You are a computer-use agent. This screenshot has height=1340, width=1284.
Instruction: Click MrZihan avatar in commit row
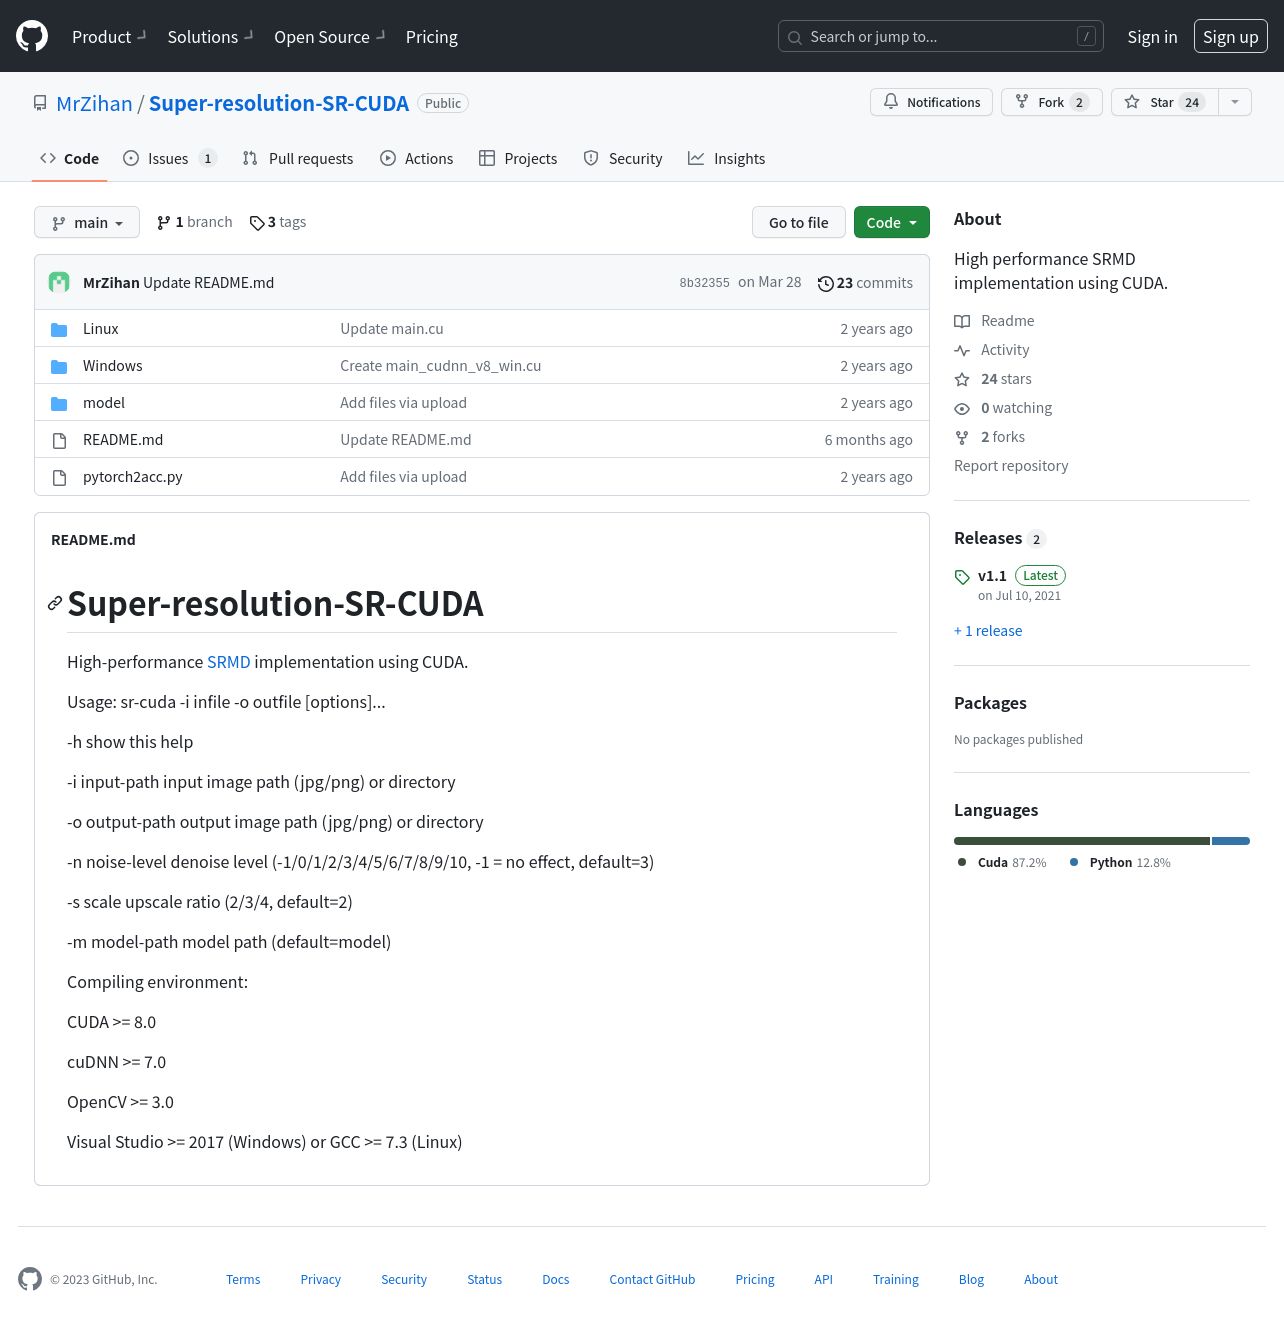coord(59,282)
